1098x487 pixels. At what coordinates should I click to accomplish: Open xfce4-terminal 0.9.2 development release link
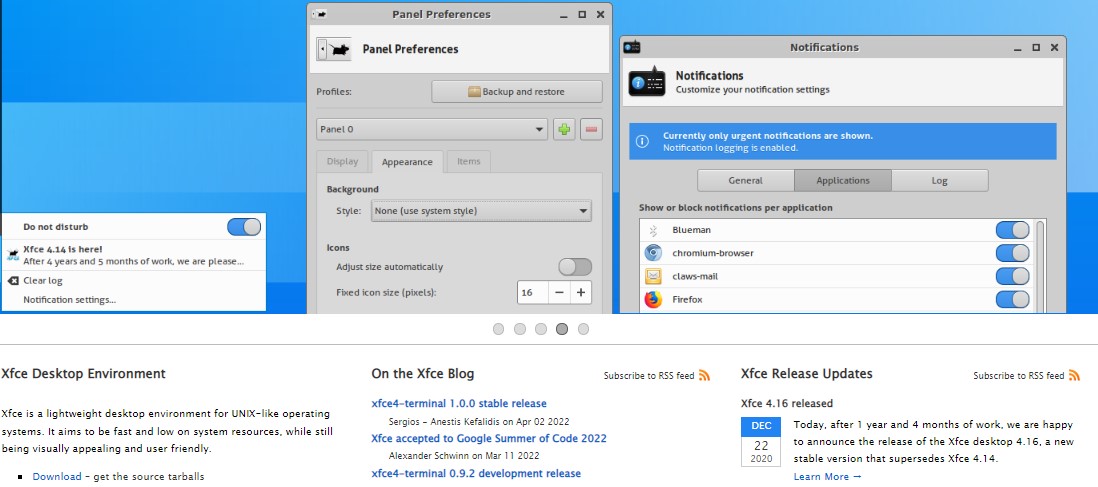pos(476,474)
